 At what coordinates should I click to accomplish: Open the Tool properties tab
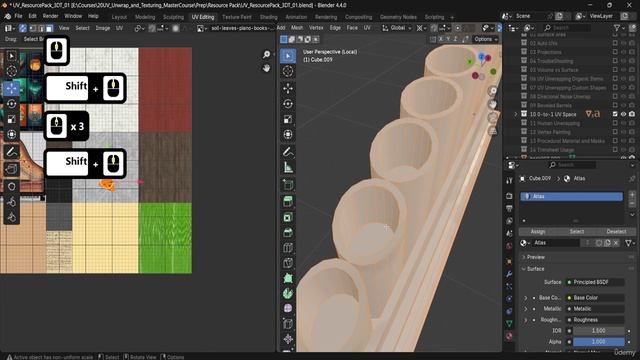pyautogui.click(x=509, y=180)
